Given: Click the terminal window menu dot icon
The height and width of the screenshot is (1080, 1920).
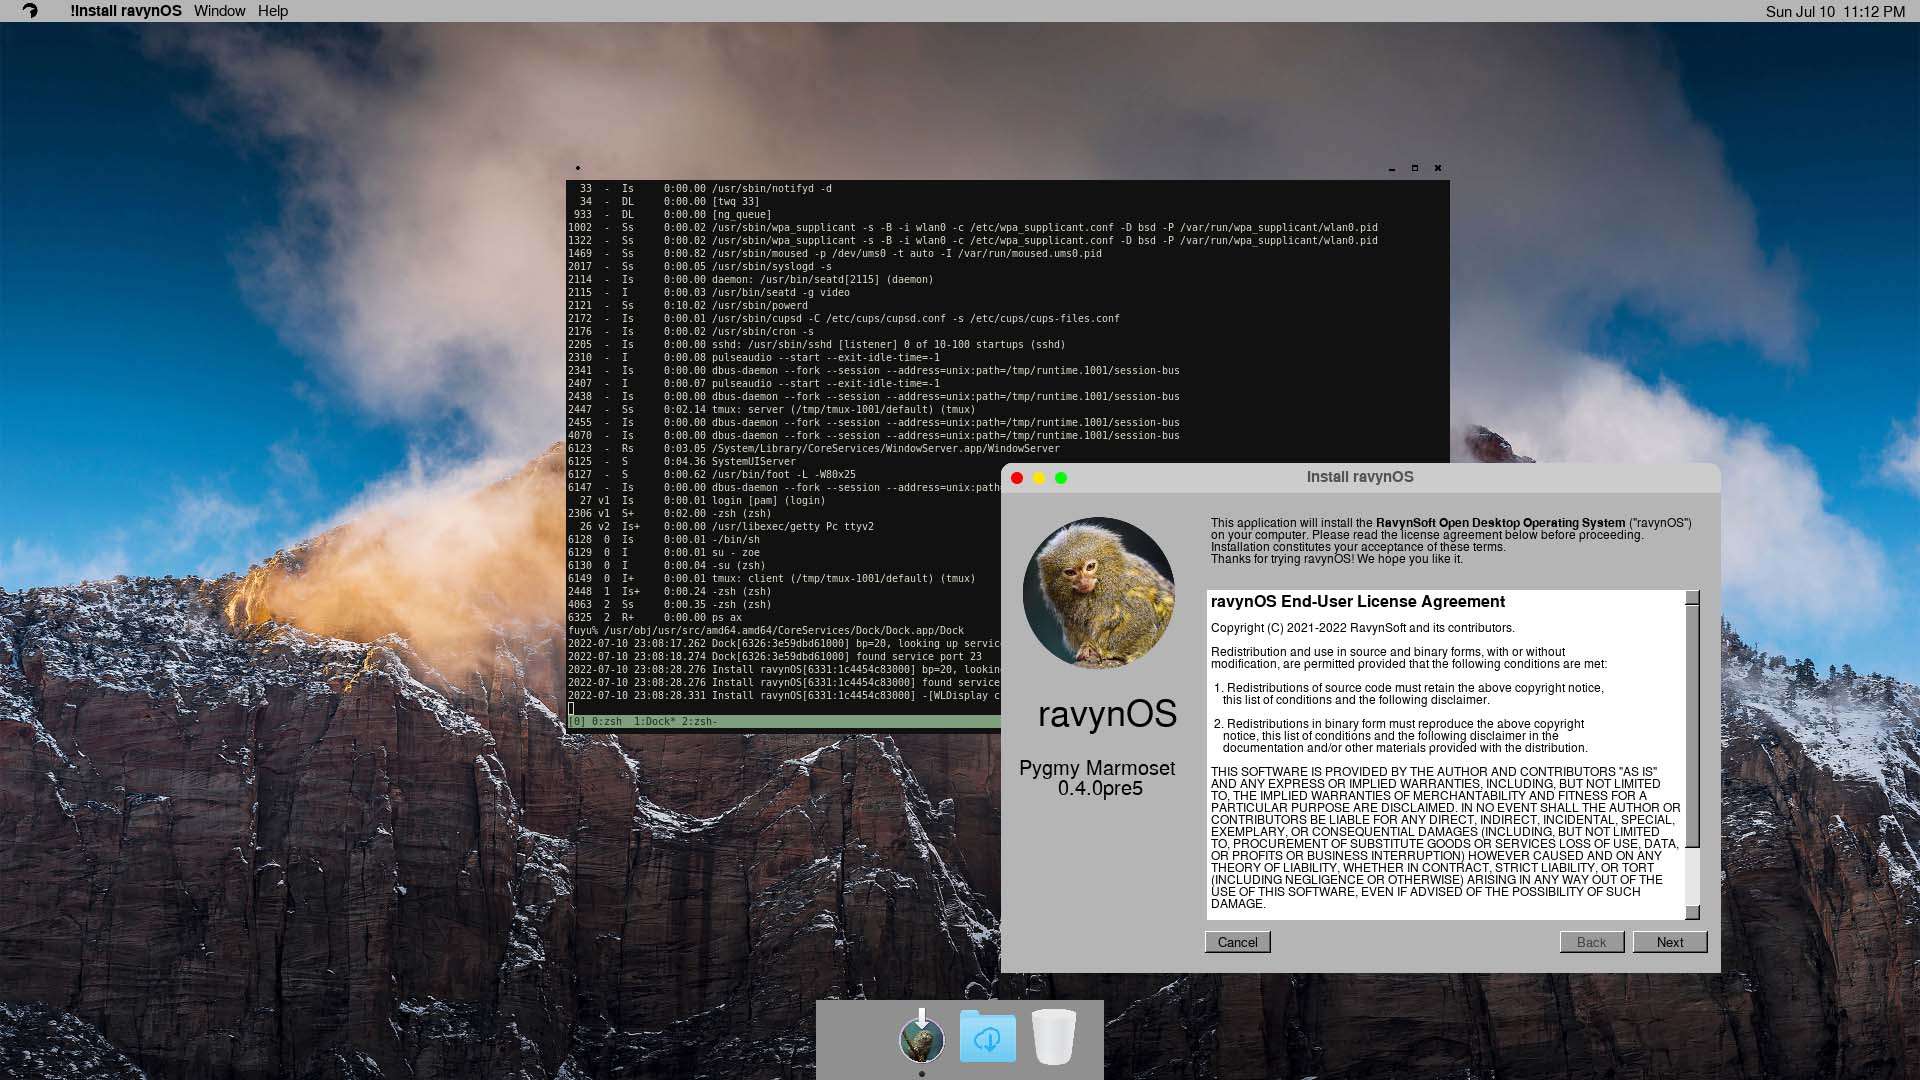Looking at the screenshot, I should (x=578, y=168).
